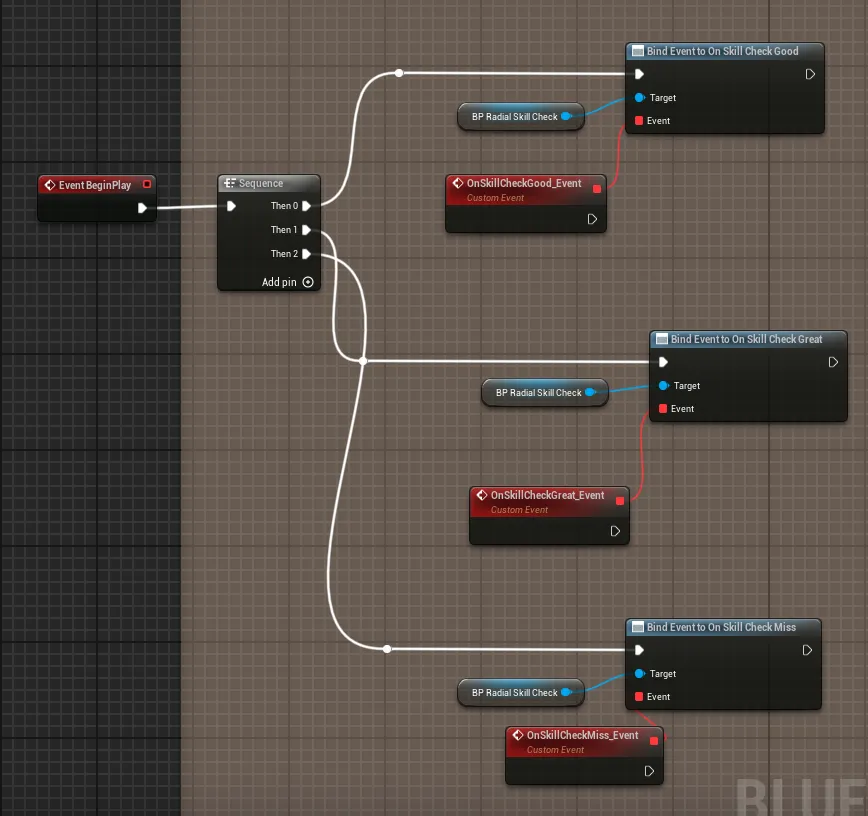Screen dimensions: 868x816
Task: Click output pin of BP Radial Skill Check near Miss
Action: pos(566,693)
